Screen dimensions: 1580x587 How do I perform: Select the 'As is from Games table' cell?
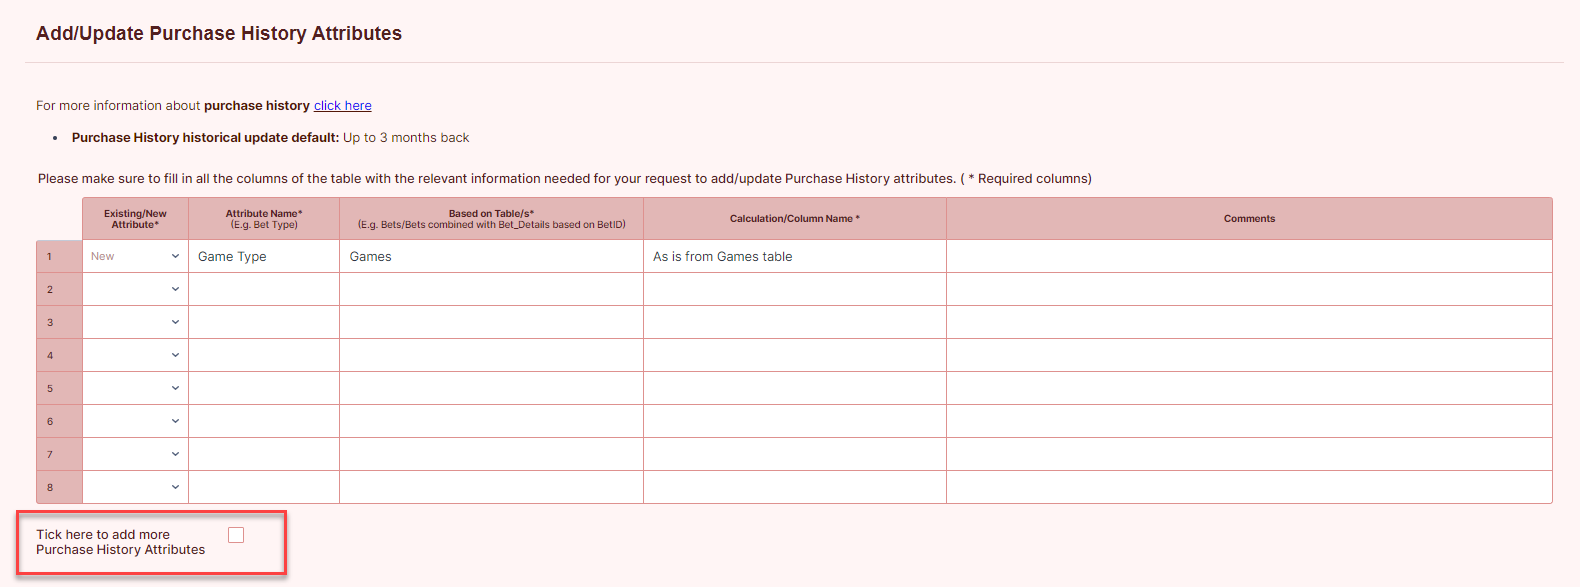click(795, 256)
